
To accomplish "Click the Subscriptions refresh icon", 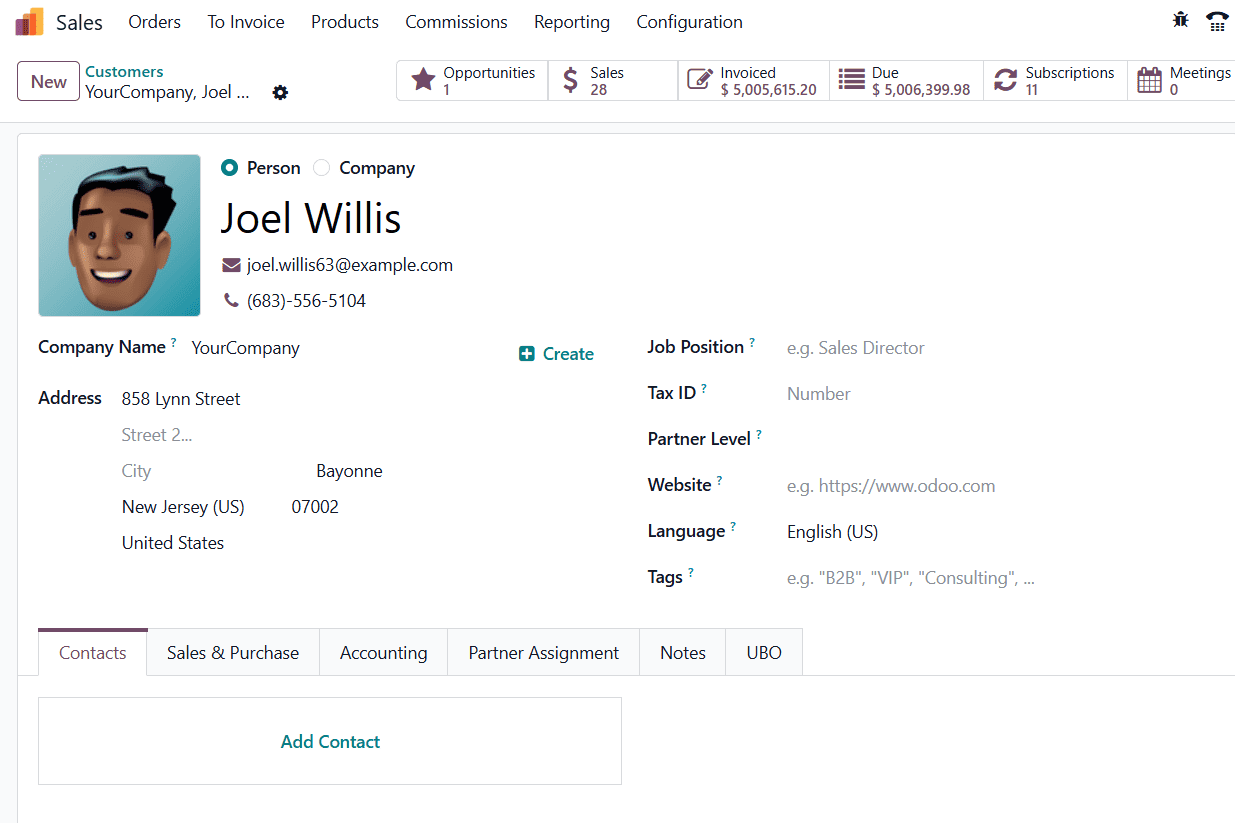I will coord(1005,79).
